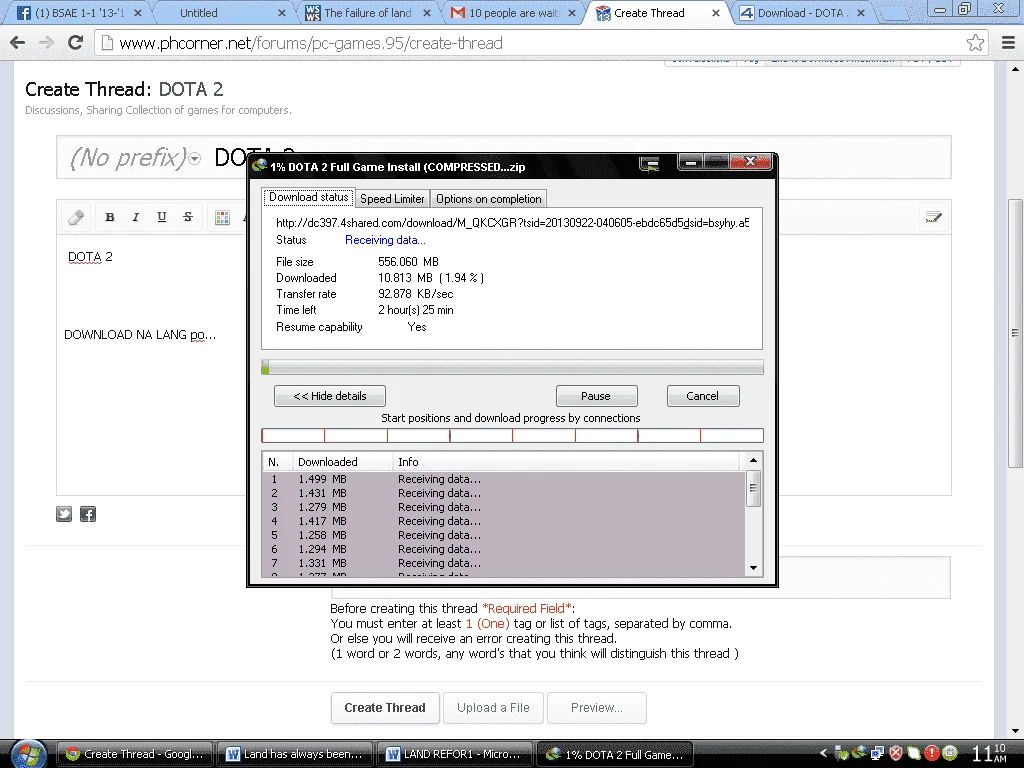1024x768 pixels.
Task: Select the Download status tab
Action: 308,197
